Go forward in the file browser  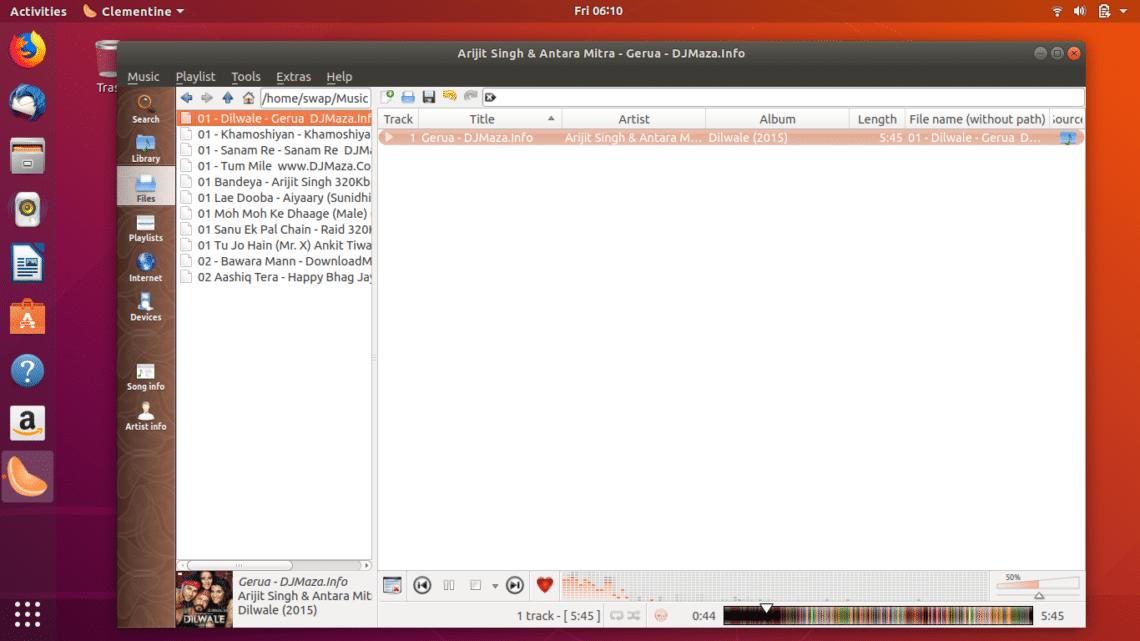click(207, 97)
